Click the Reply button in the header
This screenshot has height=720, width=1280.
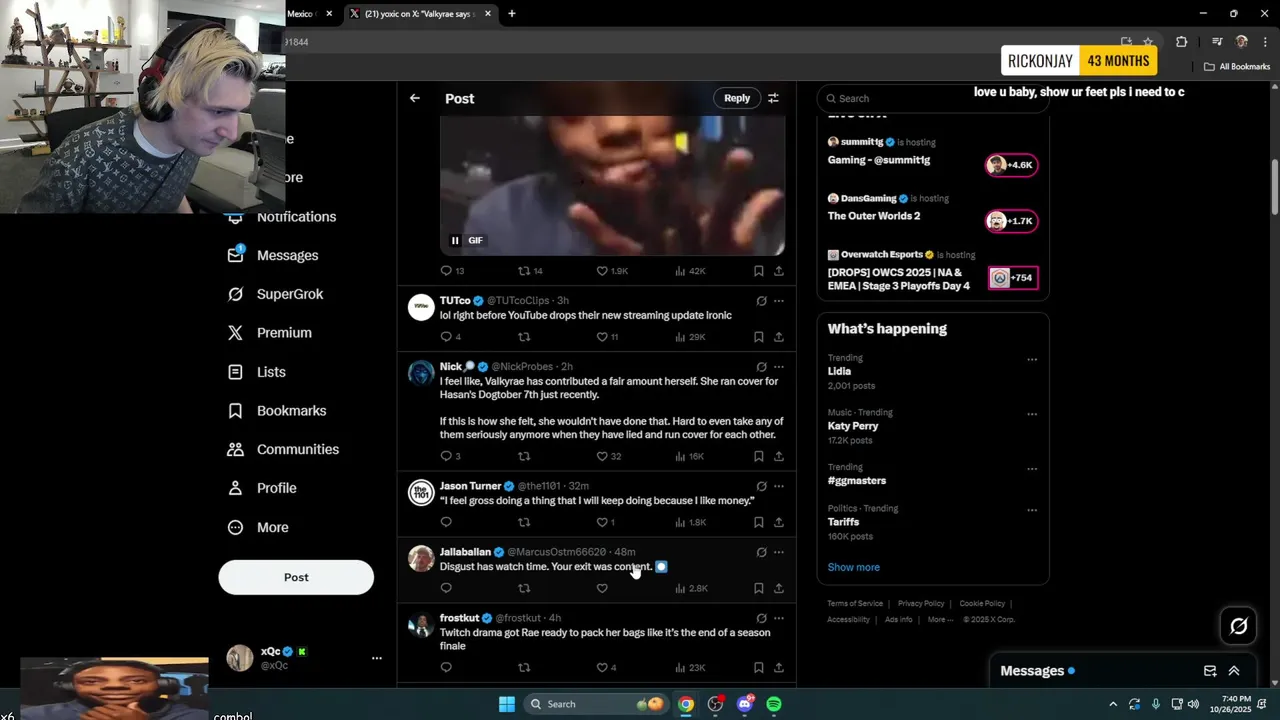pyautogui.click(x=737, y=98)
